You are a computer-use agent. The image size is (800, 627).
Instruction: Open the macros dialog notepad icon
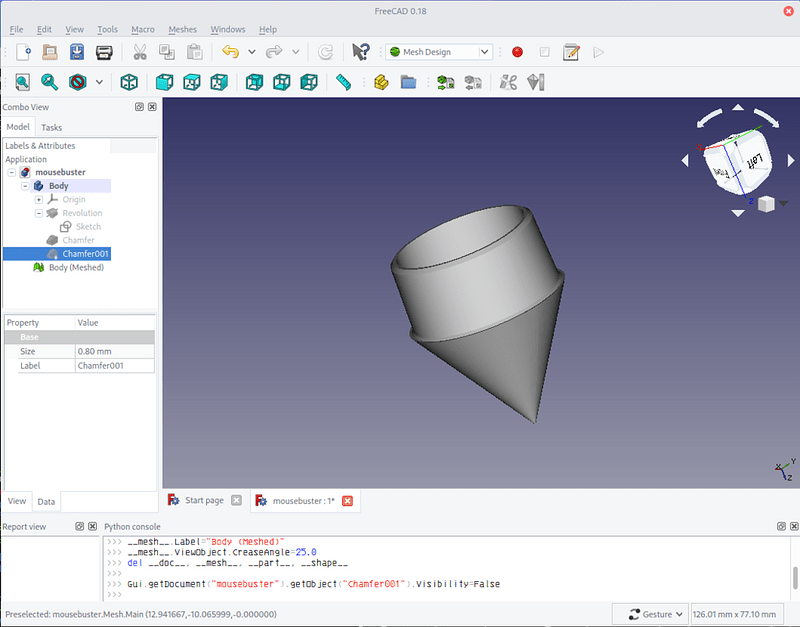click(x=571, y=52)
